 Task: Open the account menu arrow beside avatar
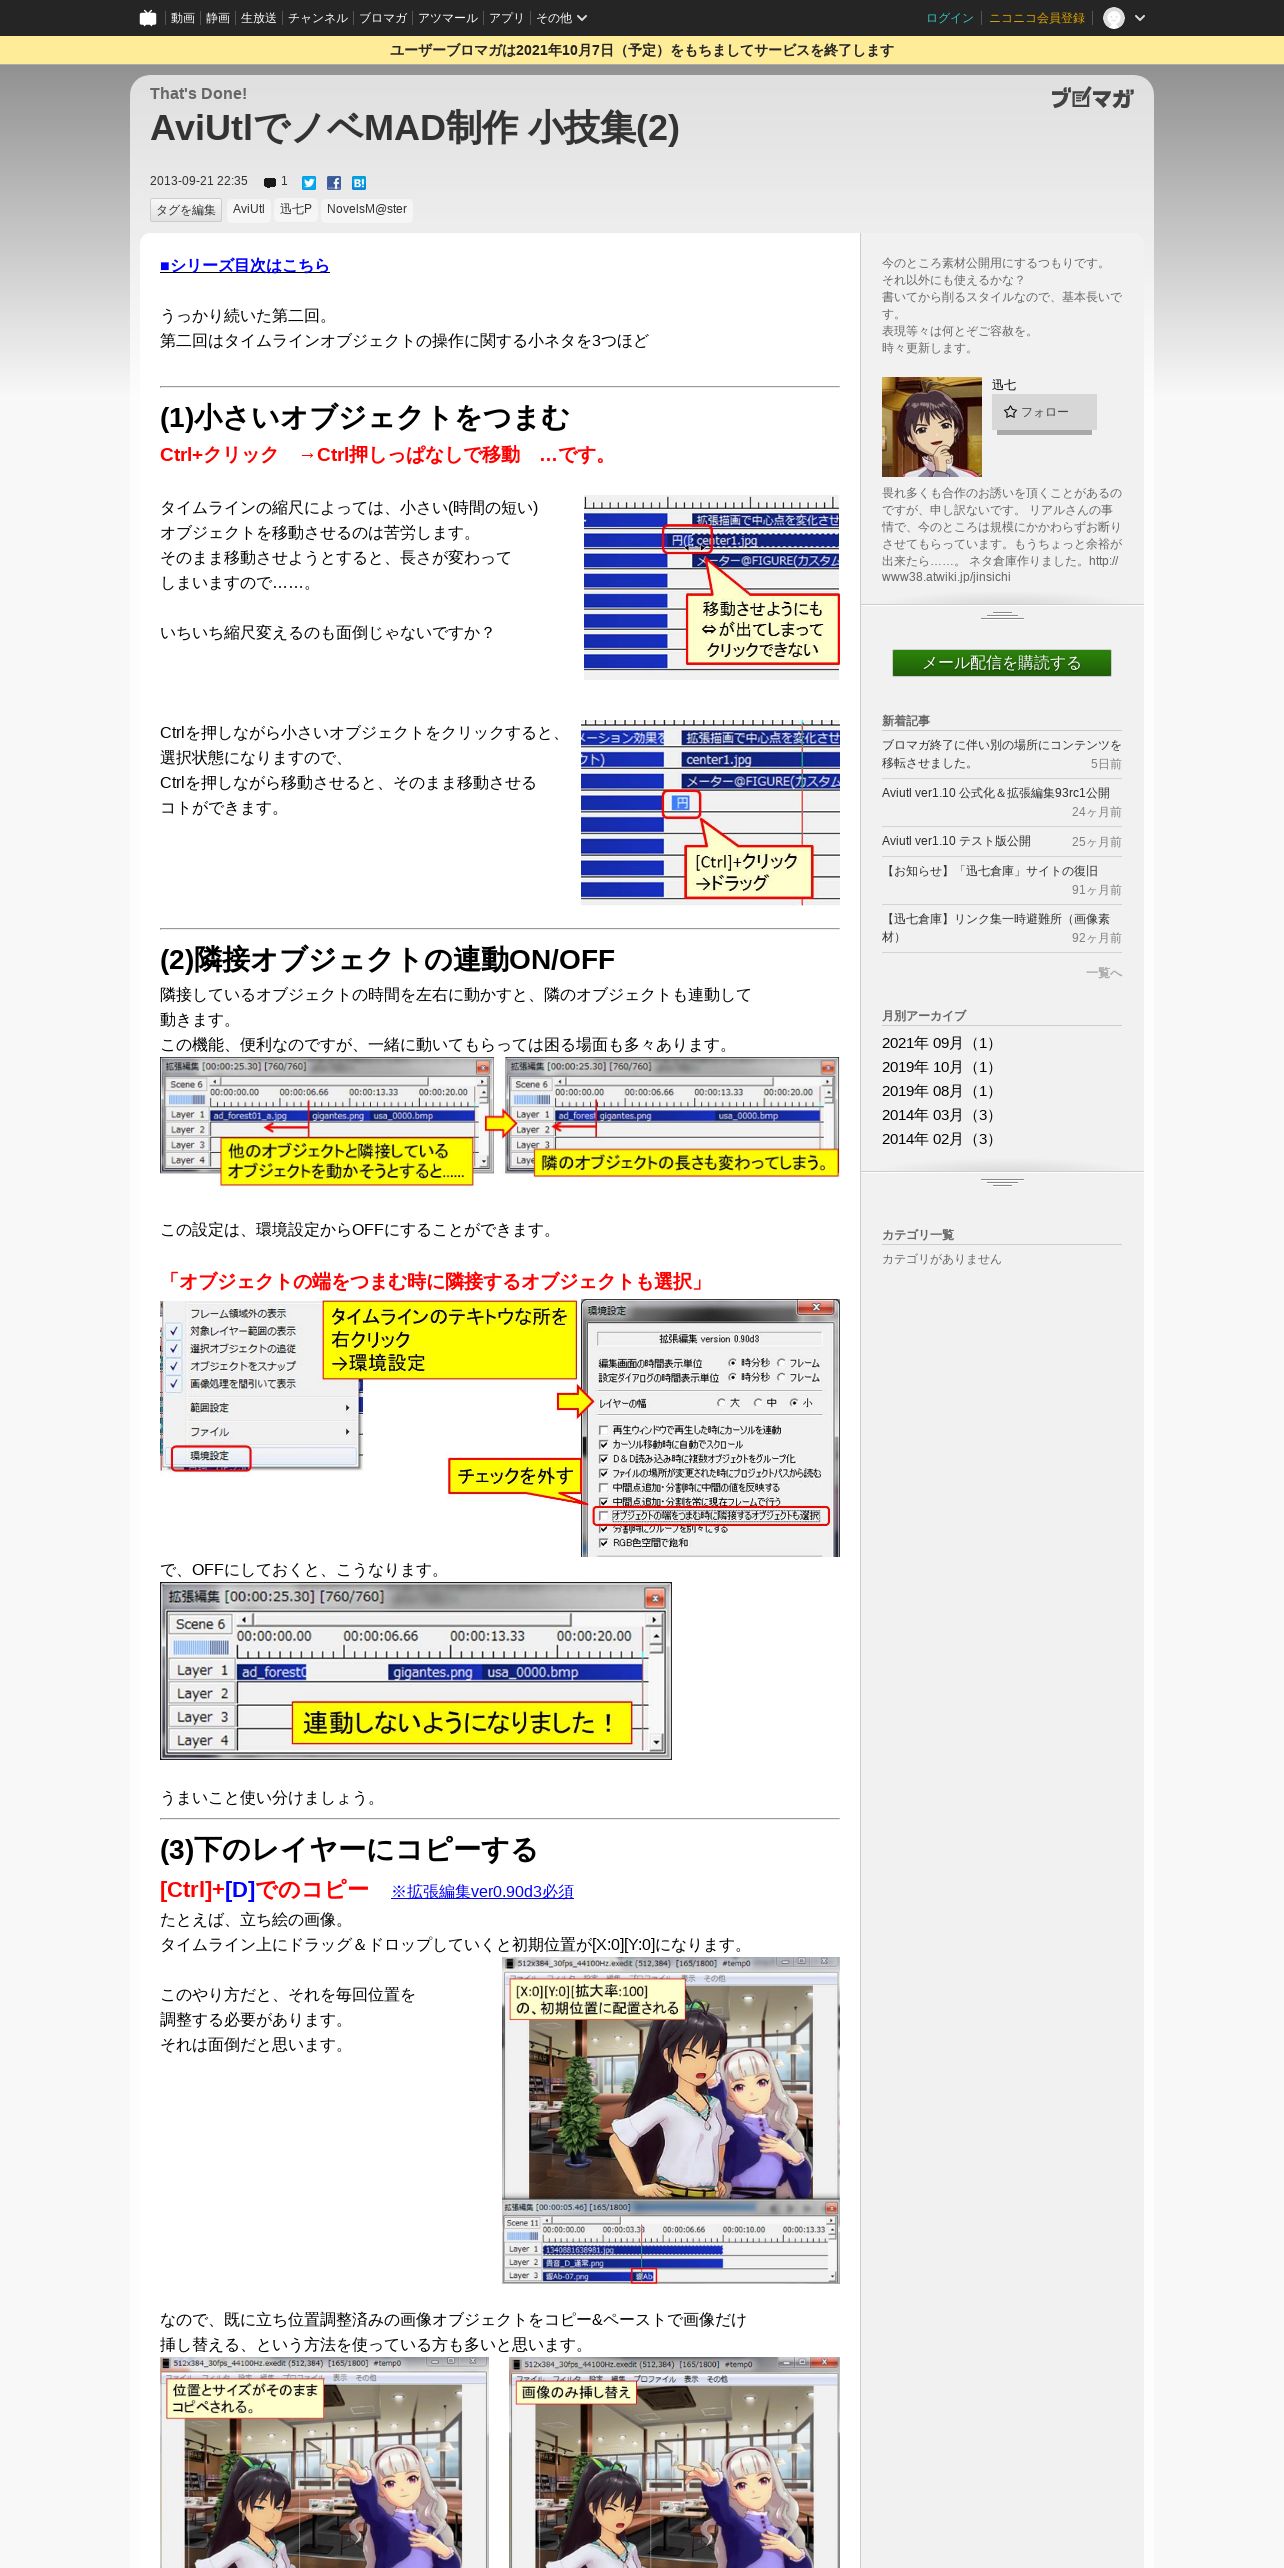[1140, 18]
